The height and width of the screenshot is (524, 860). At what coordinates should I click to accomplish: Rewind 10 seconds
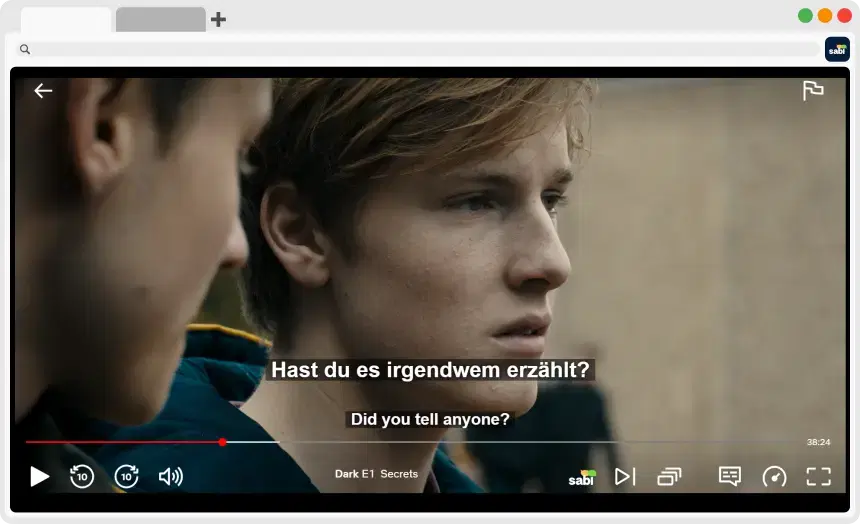coord(82,476)
